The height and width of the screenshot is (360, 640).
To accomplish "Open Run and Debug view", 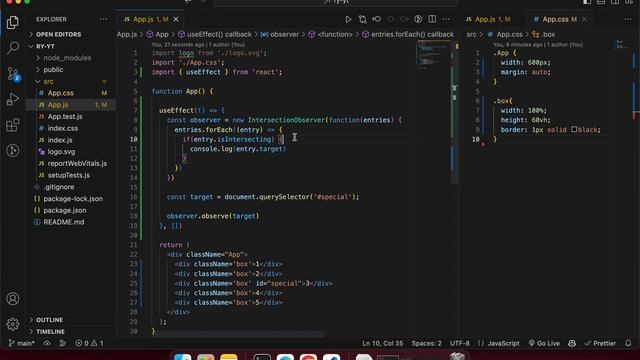I will tap(13, 99).
